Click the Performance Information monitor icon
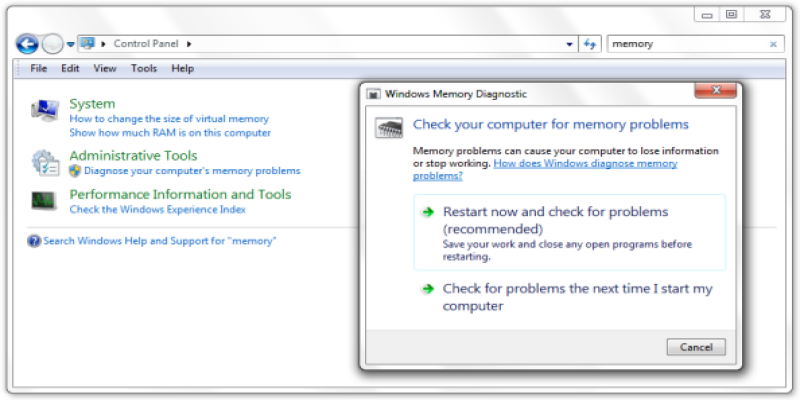800x400 pixels. point(44,201)
